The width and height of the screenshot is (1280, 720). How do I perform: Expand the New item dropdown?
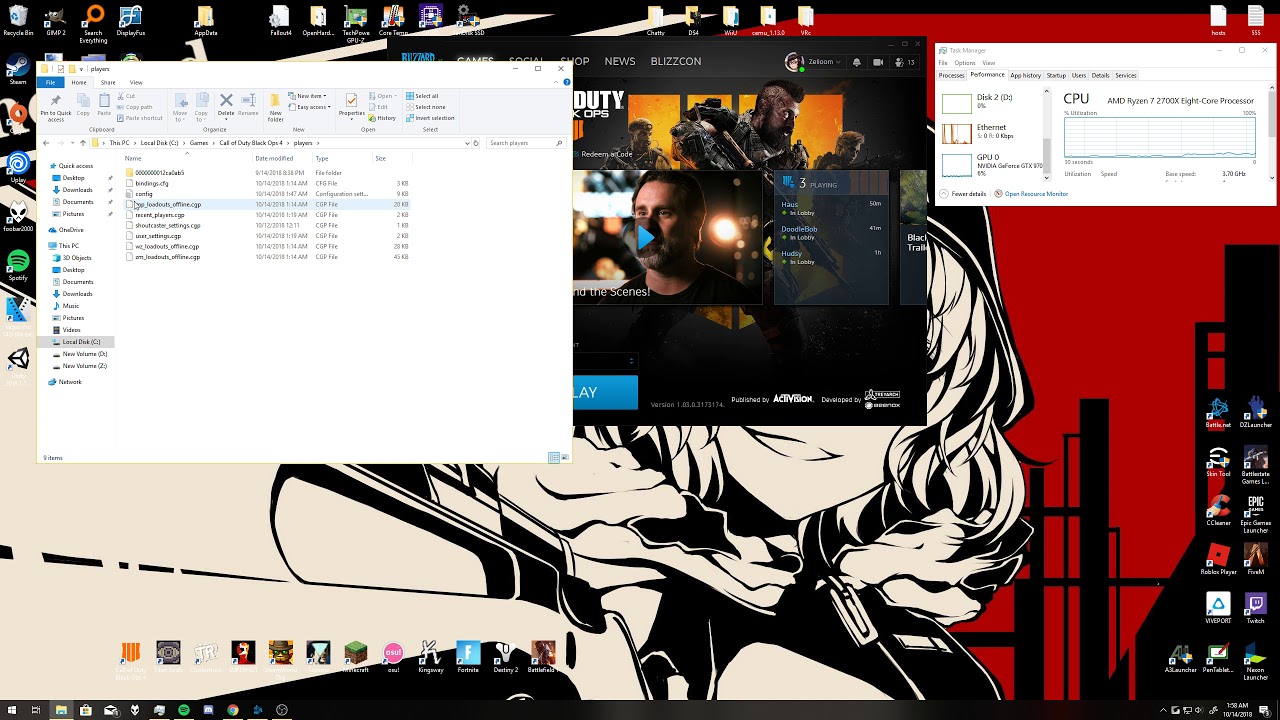[x=309, y=96]
